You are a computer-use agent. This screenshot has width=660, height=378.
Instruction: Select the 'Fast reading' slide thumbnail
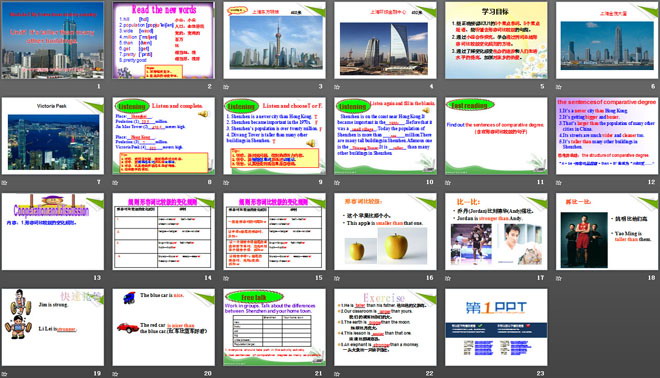pos(496,136)
